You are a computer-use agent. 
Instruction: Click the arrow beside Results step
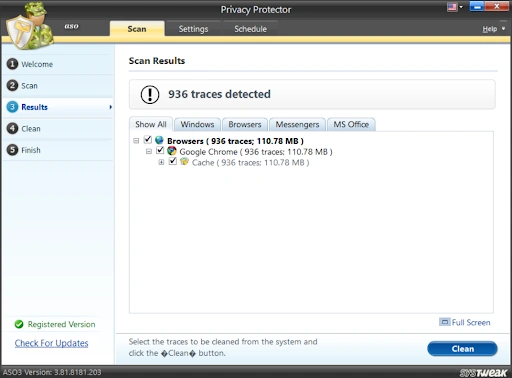110,107
